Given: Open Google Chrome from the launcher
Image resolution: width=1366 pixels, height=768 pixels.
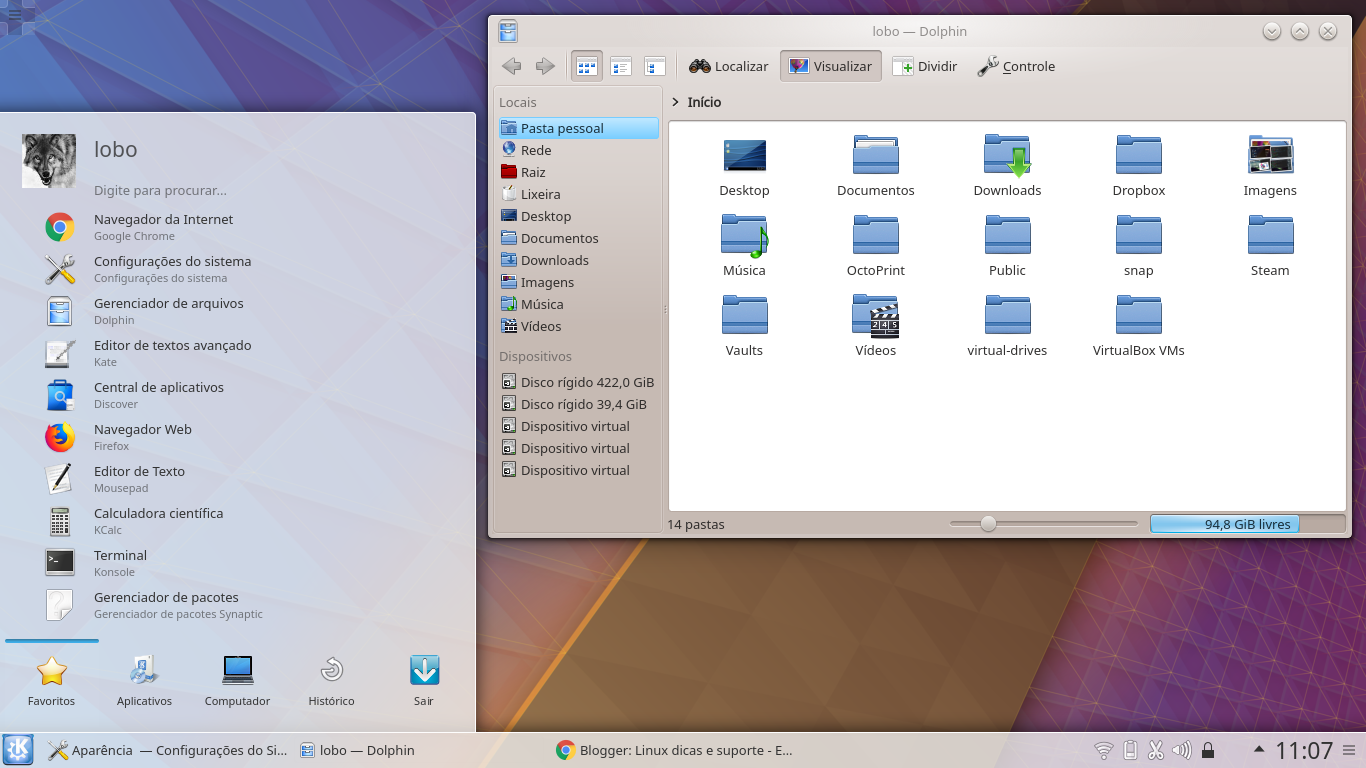Looking at the screenshot, I should (x=162, y=226).
